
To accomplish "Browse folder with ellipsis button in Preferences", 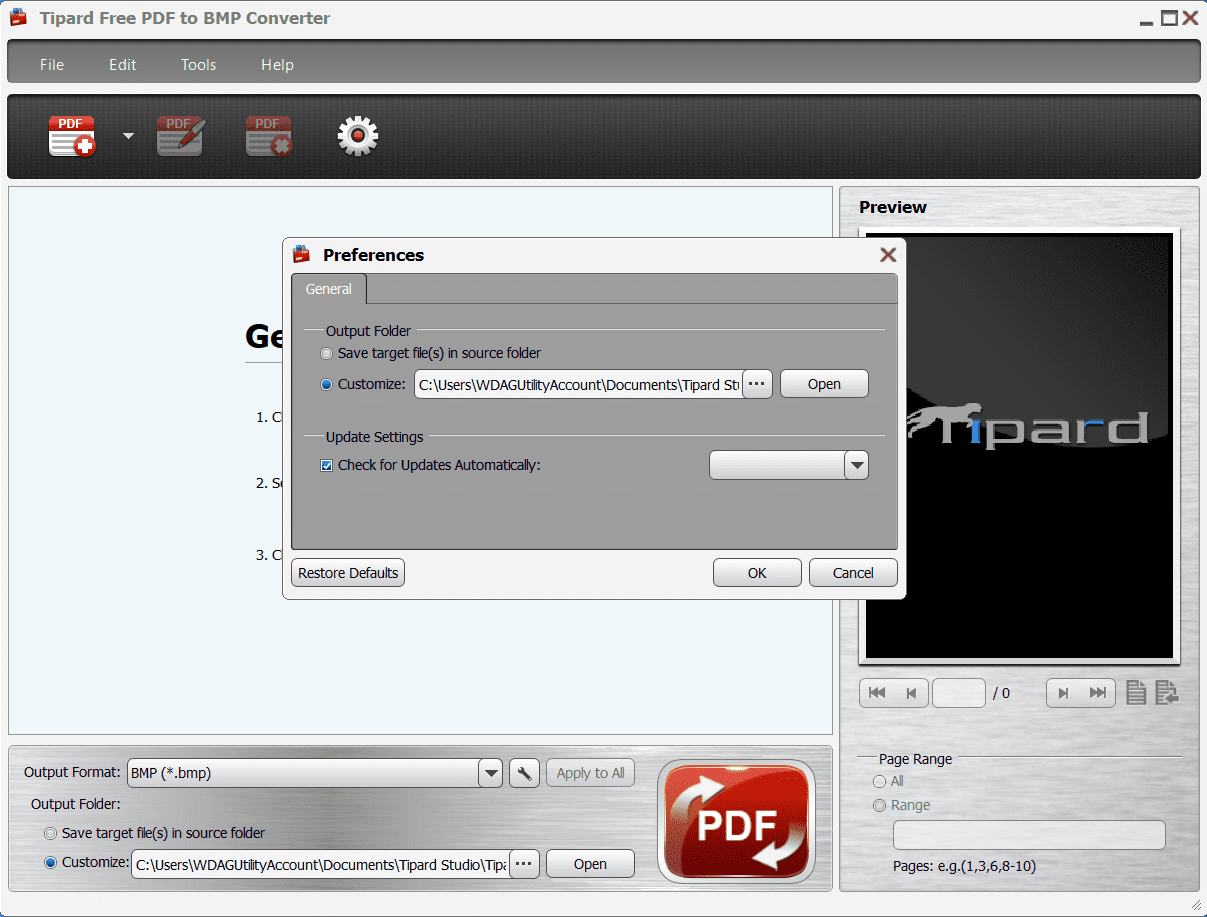I will [x=757, y=384].
